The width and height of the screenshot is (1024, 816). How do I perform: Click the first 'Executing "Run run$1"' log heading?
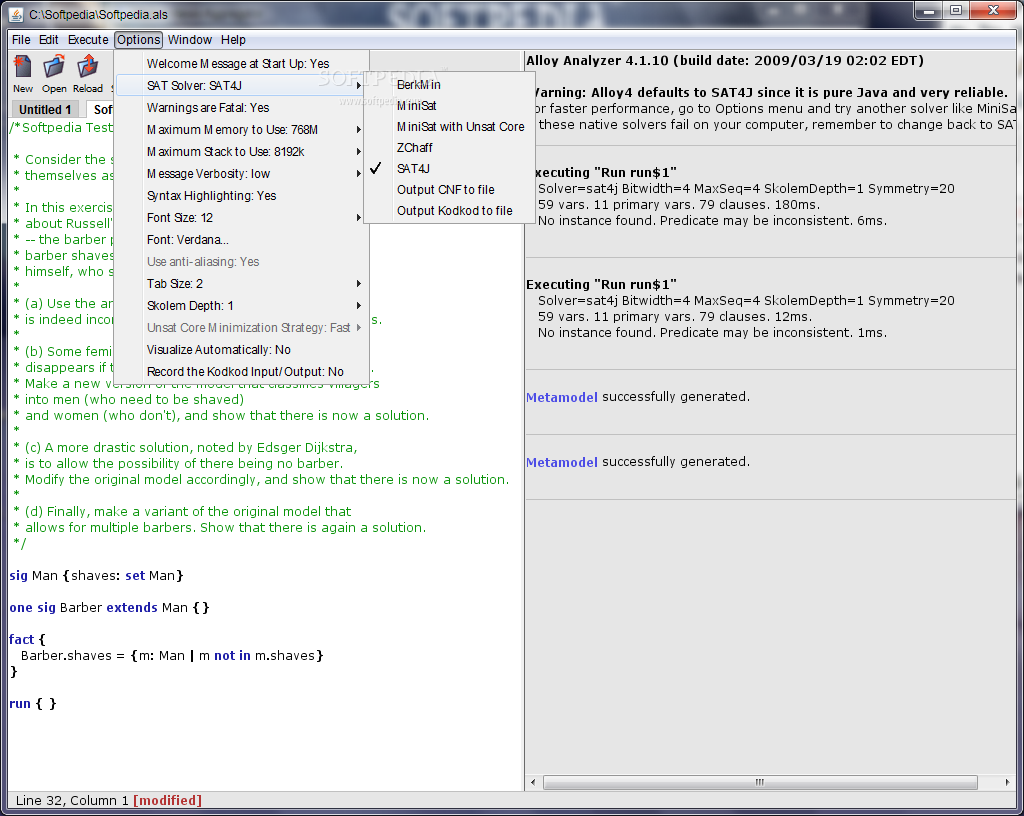click(605, 173)
